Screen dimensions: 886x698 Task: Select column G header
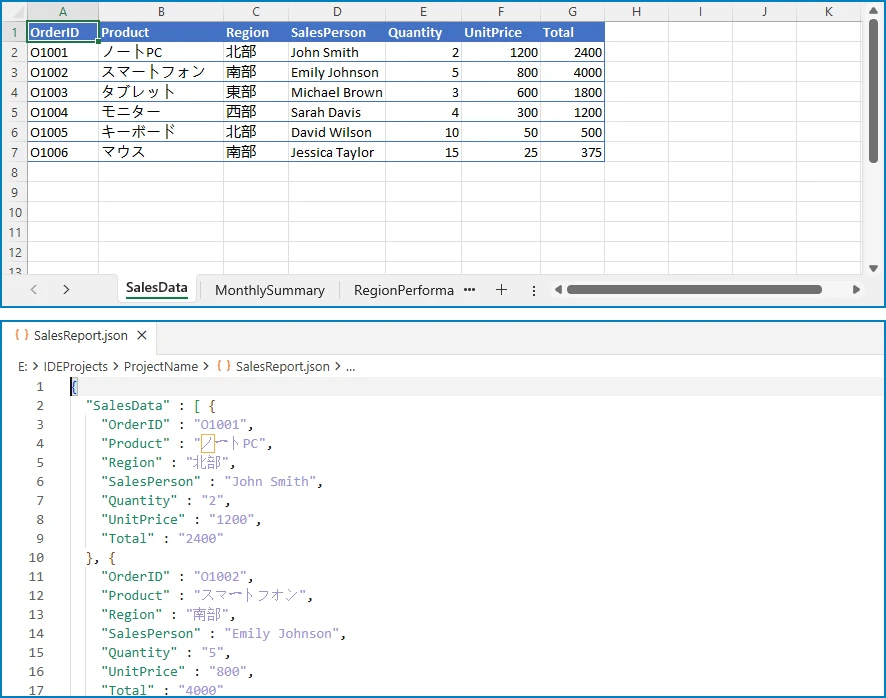tap(572, 11)
